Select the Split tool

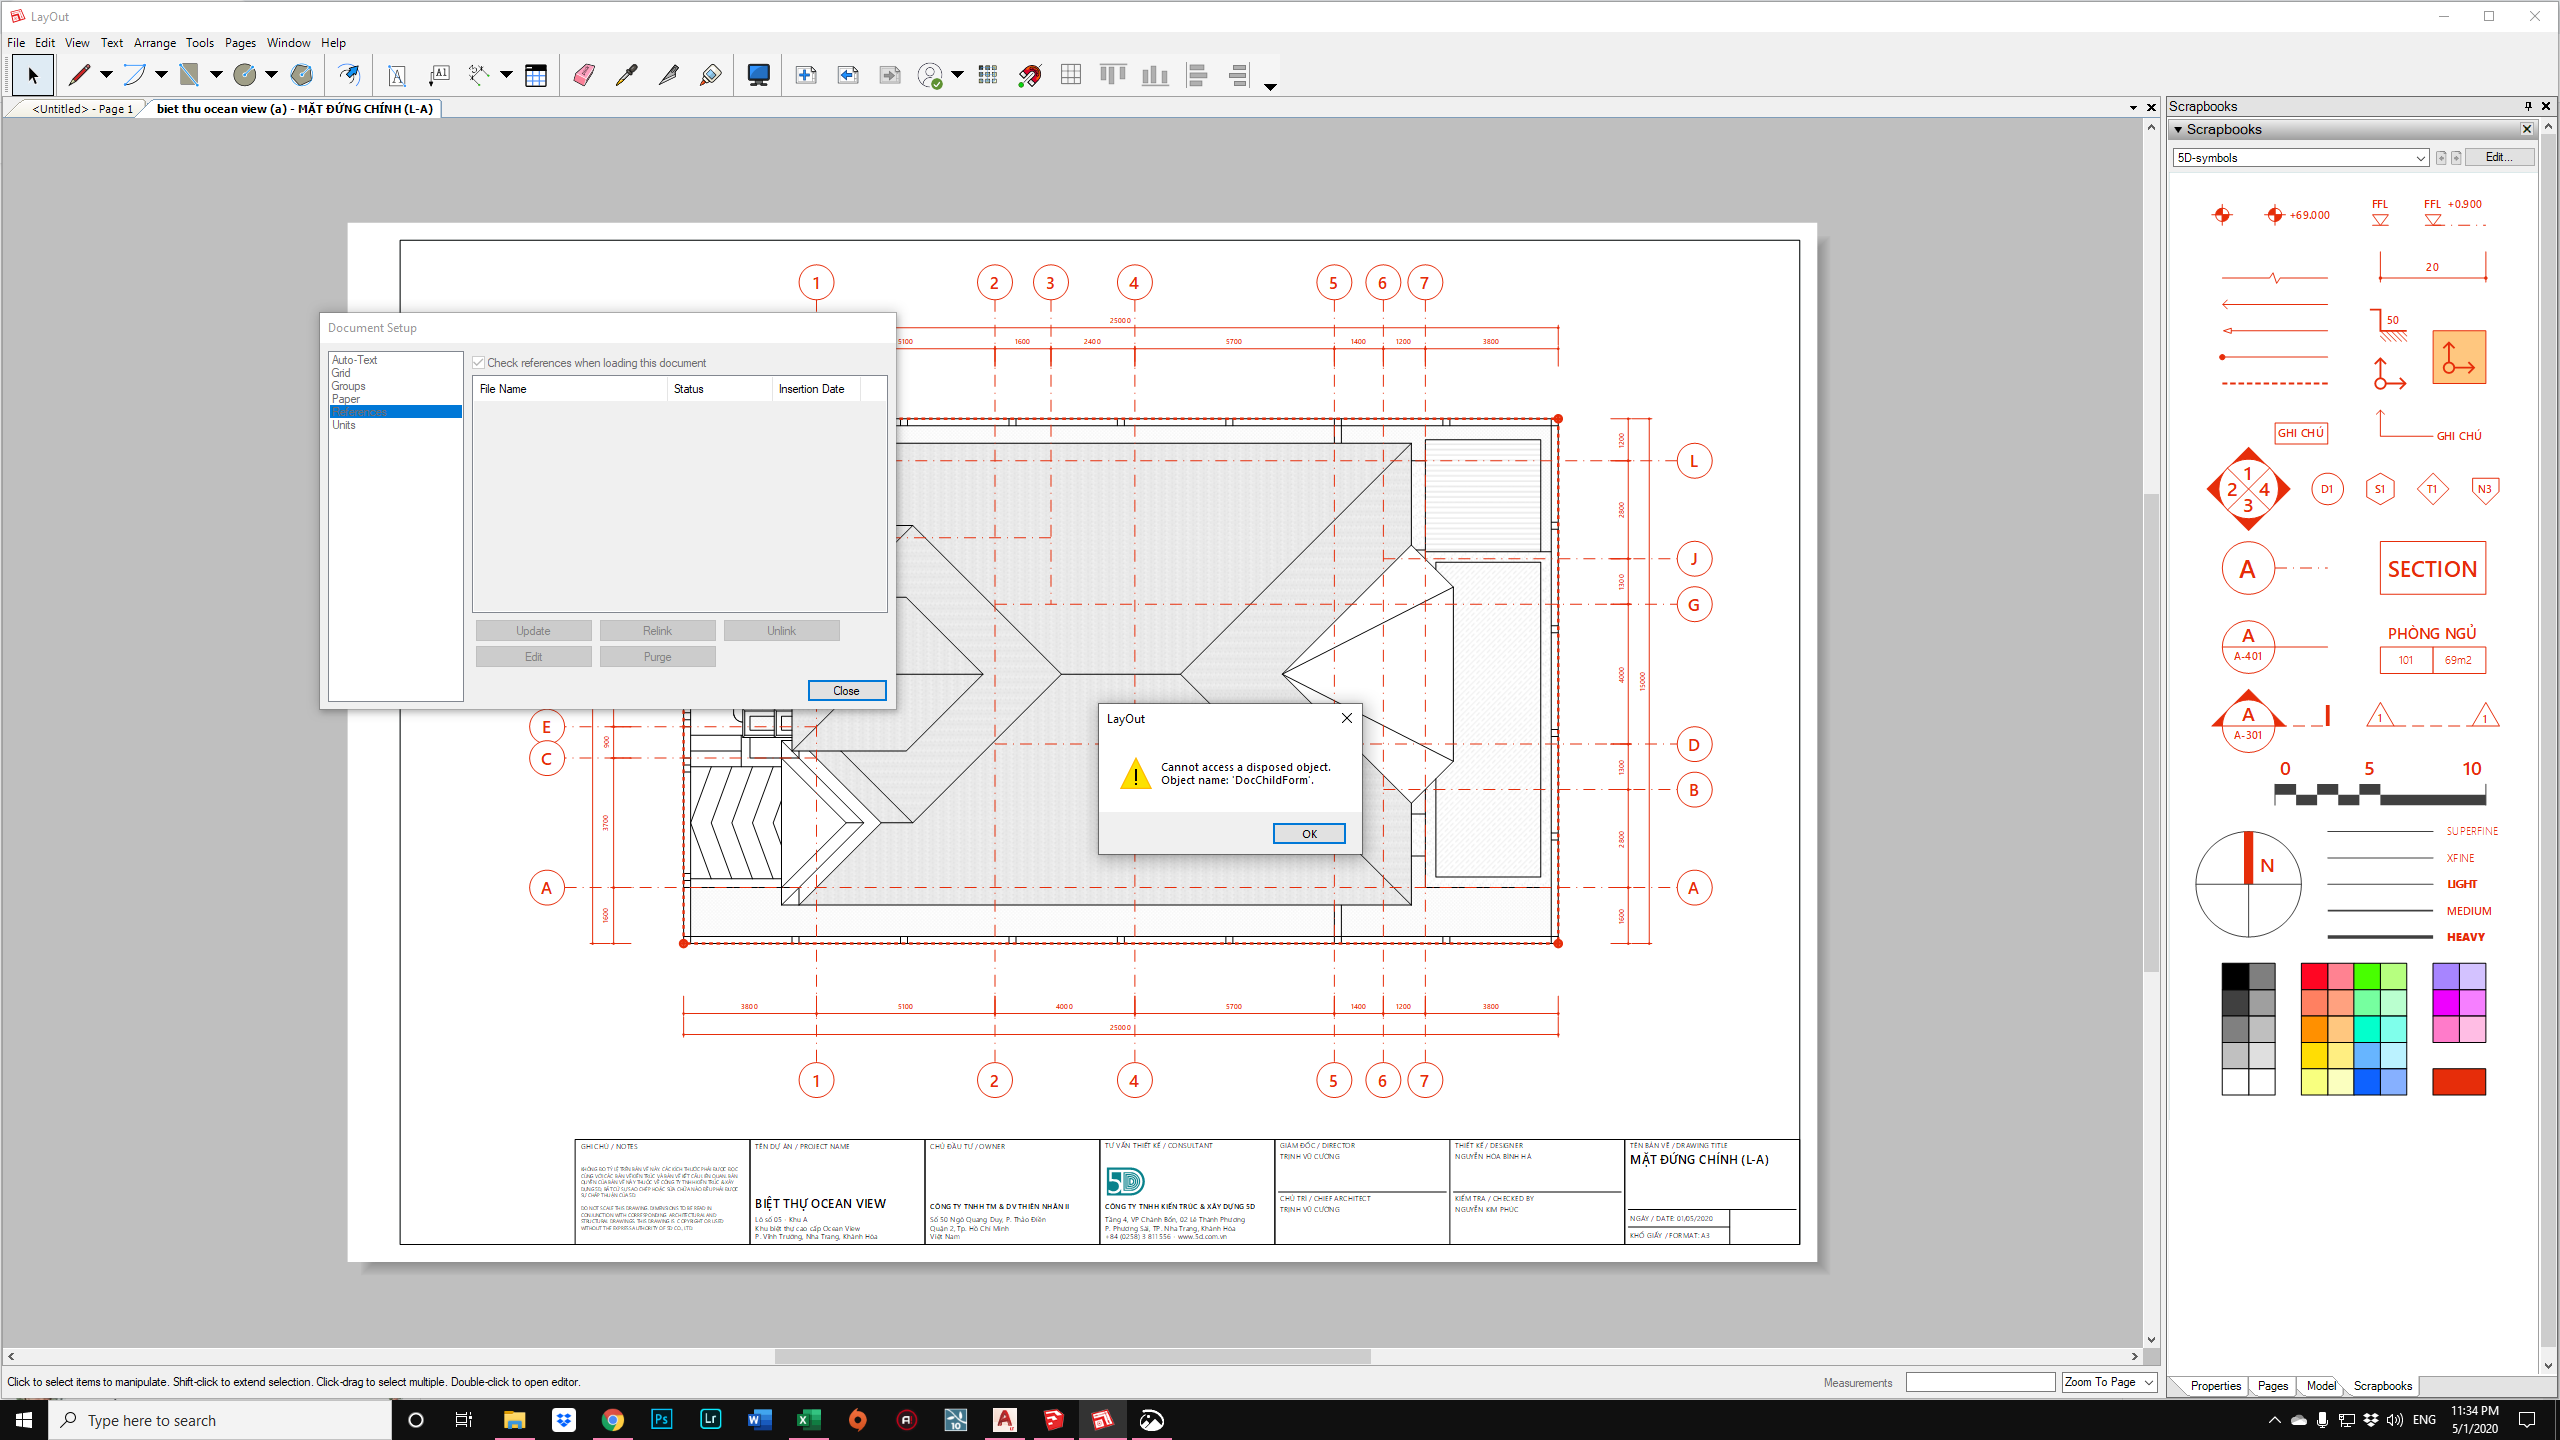pyautogui.click(x=669, y=75)
